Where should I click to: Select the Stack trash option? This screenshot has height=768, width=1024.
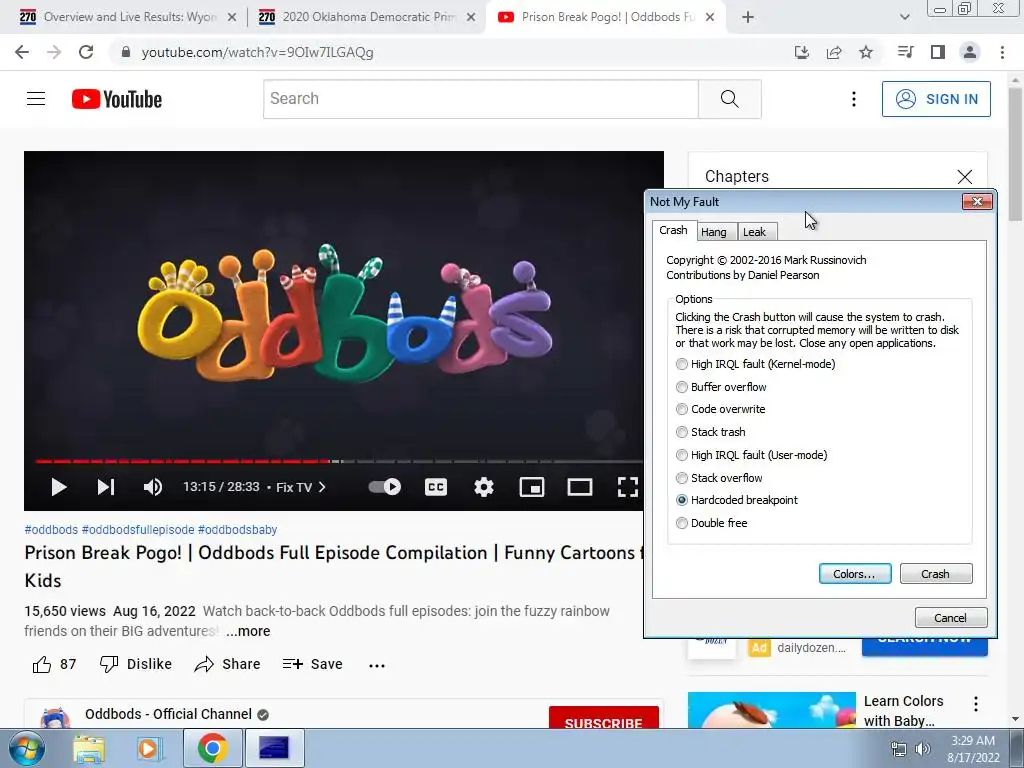coord(711,432)
